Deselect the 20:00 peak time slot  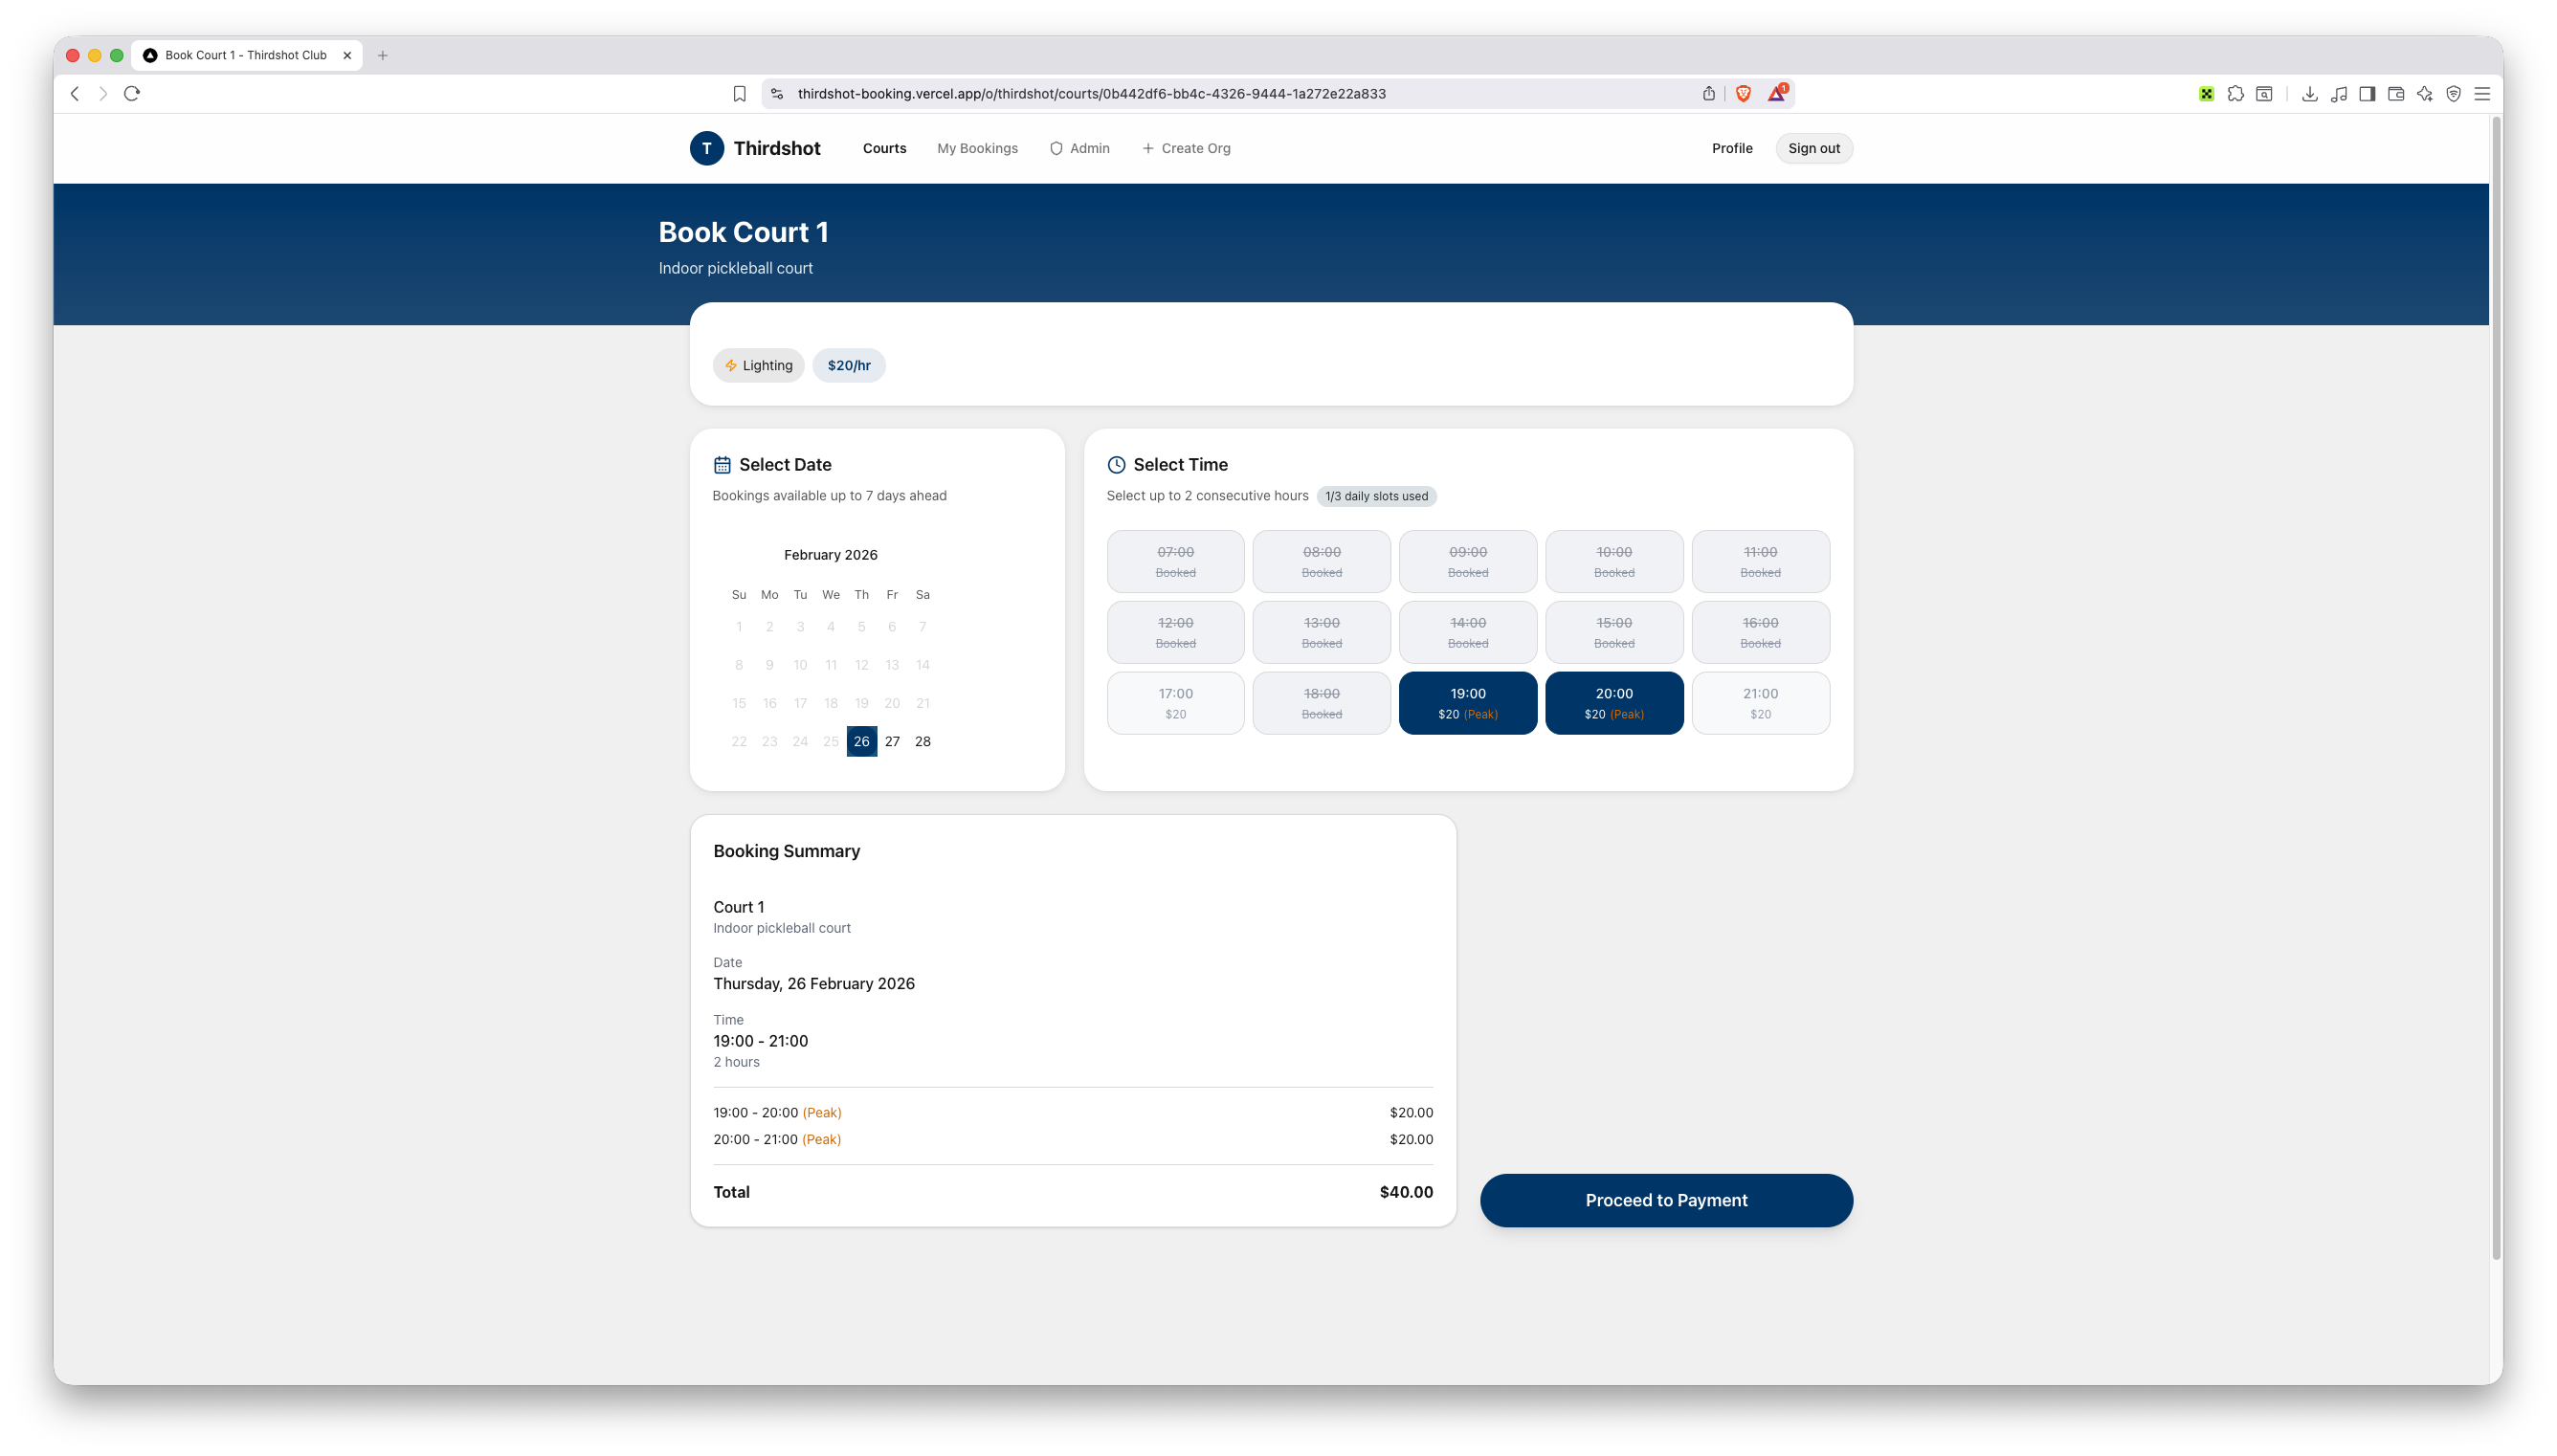tap(1613, 703)
